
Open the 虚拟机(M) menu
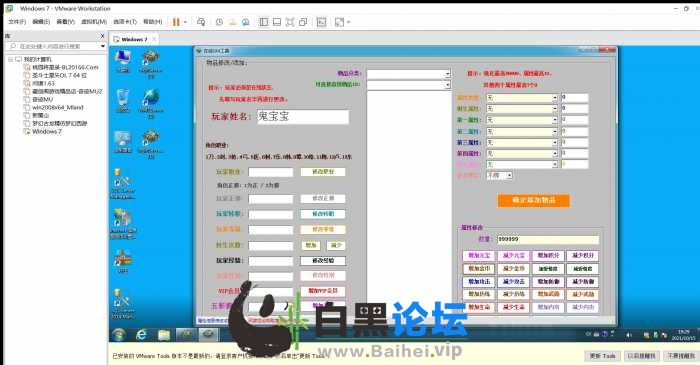(94, 22)
